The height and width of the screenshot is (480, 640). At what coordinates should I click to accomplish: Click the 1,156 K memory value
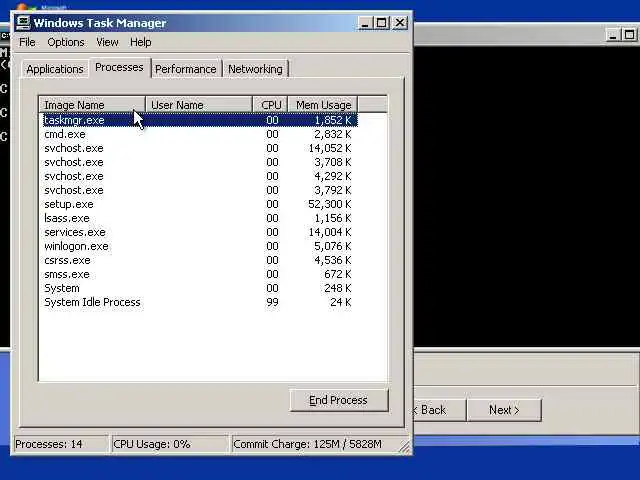click(333, 218)
